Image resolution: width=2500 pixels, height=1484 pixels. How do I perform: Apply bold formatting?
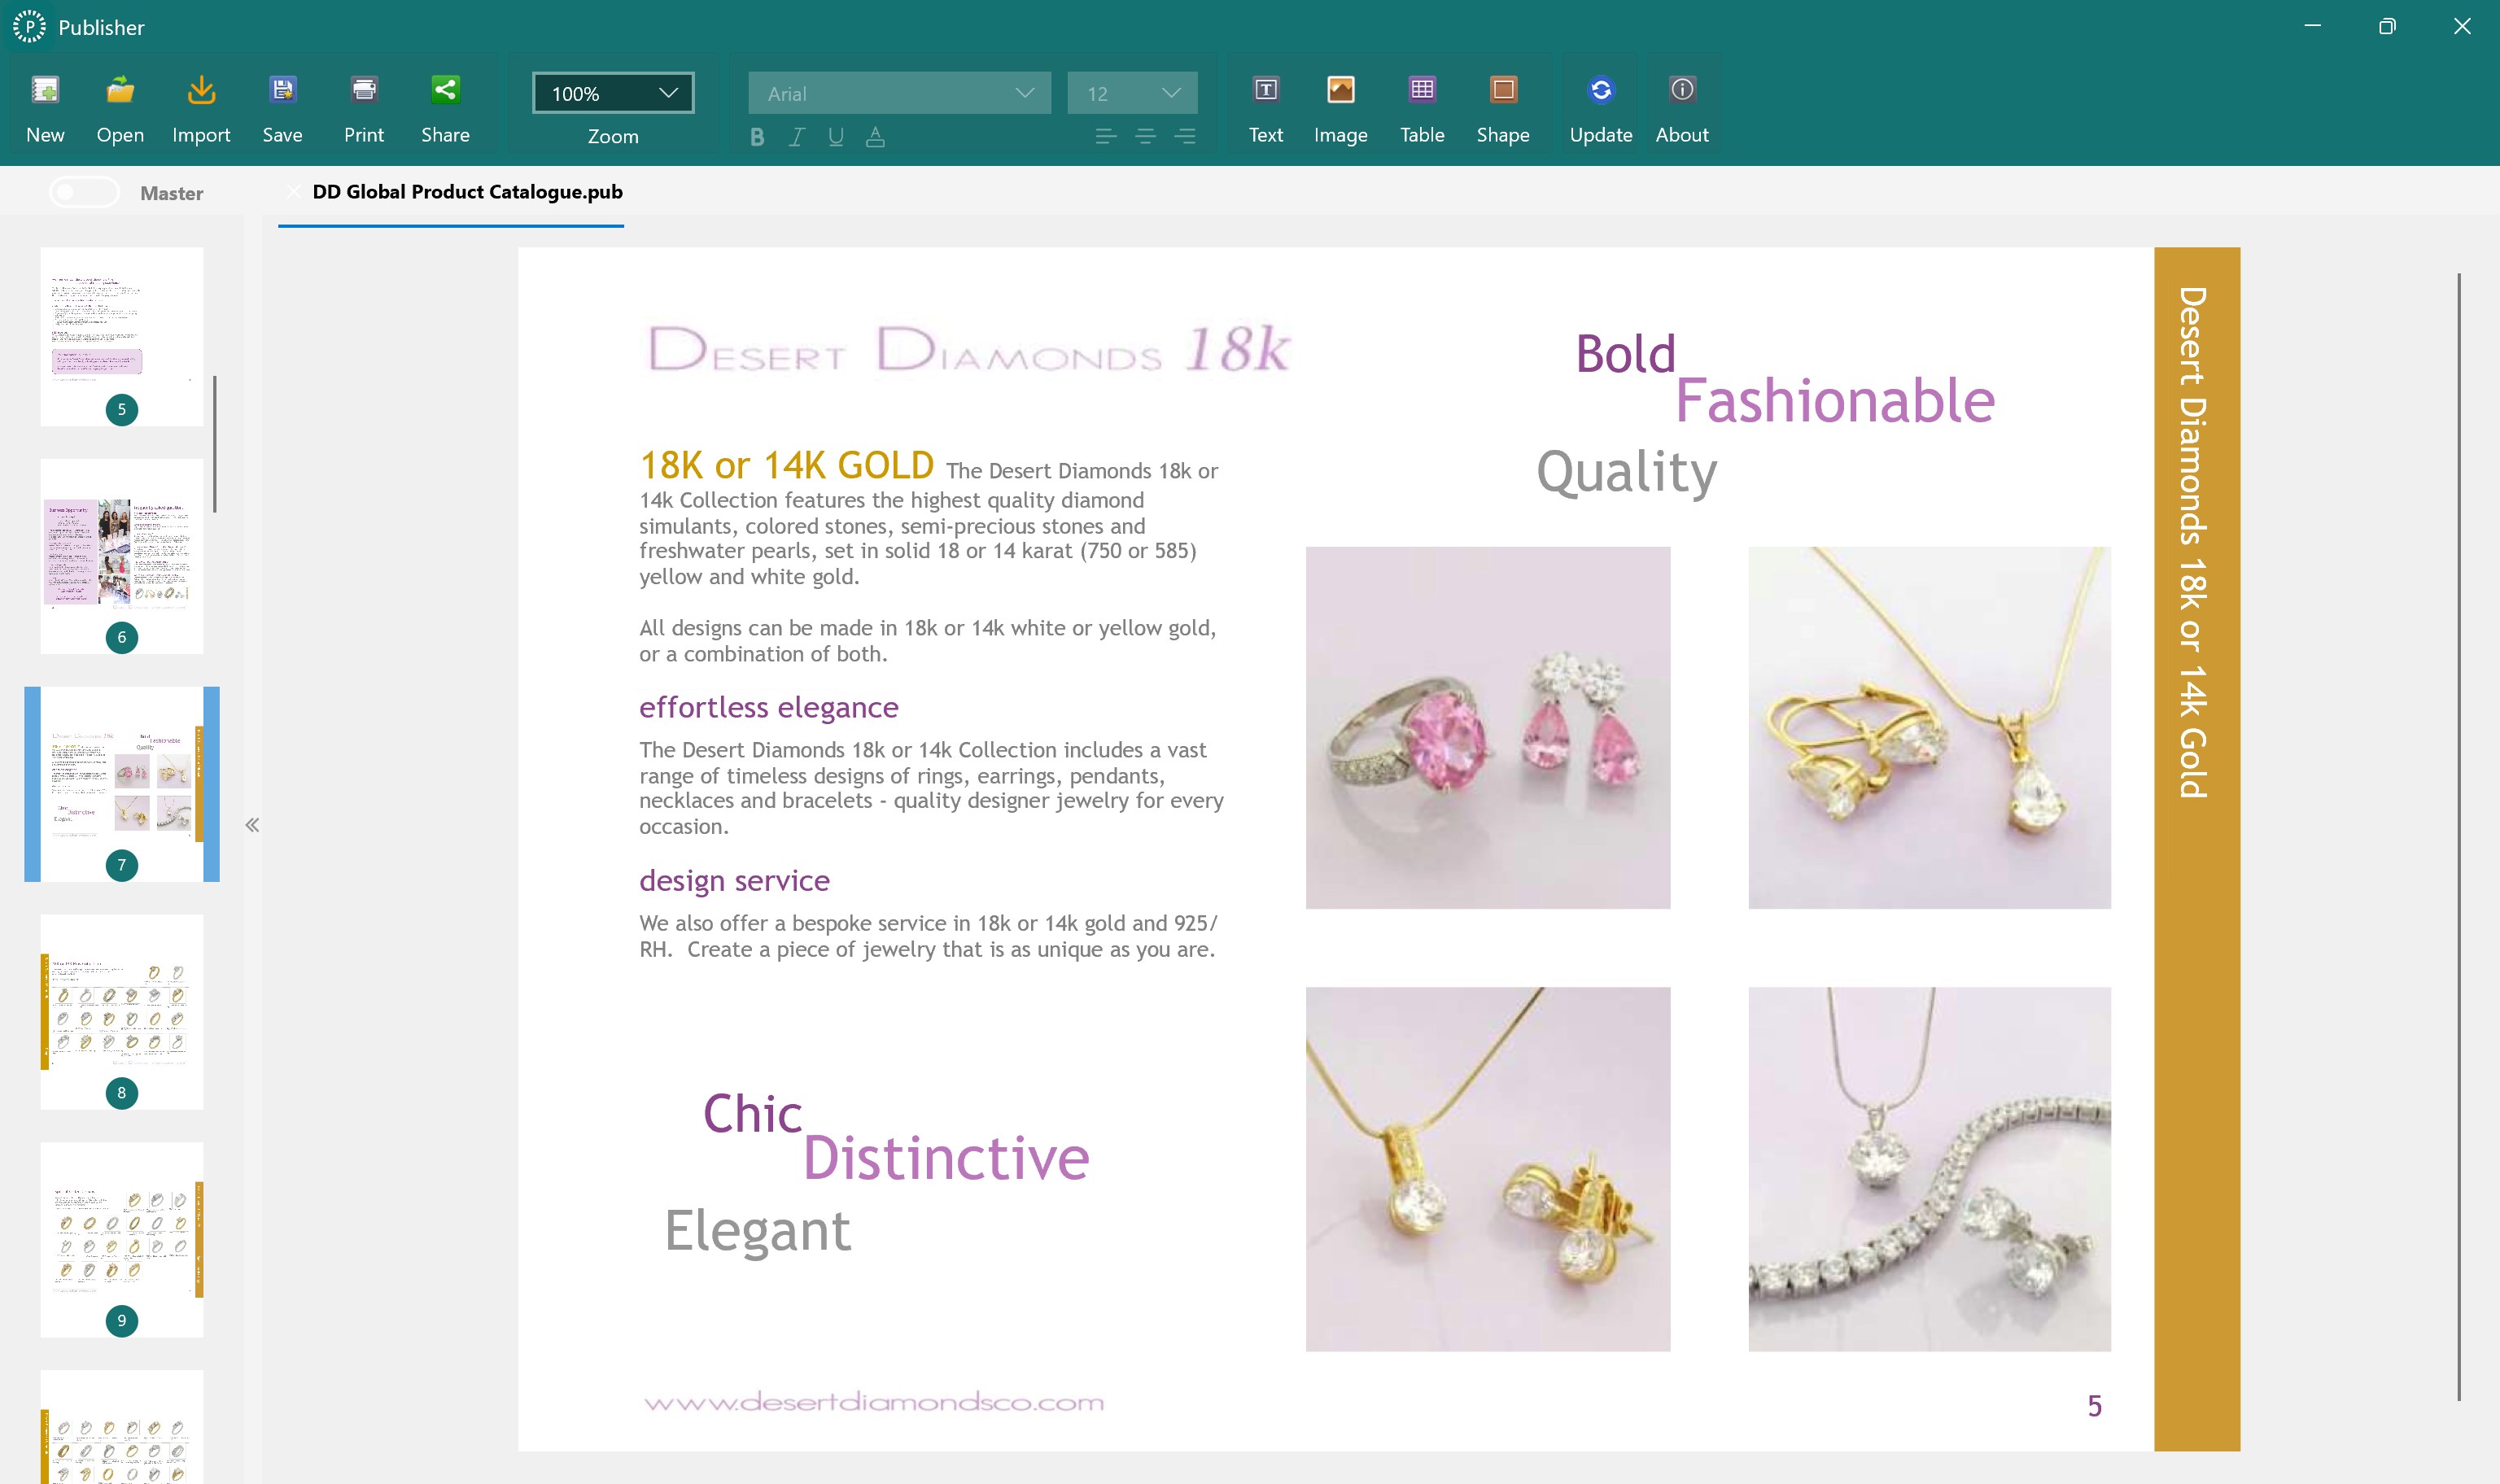point(757,137)
